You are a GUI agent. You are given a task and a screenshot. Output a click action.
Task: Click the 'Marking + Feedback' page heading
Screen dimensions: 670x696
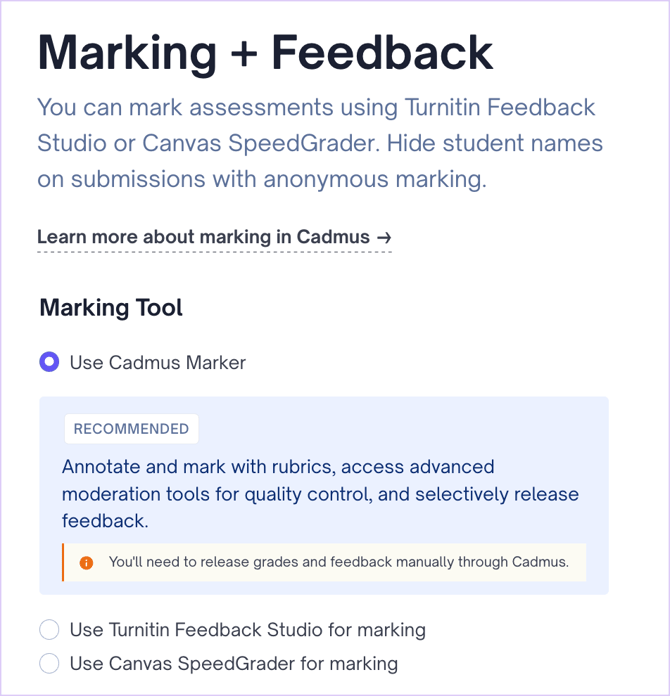(265, 53)
